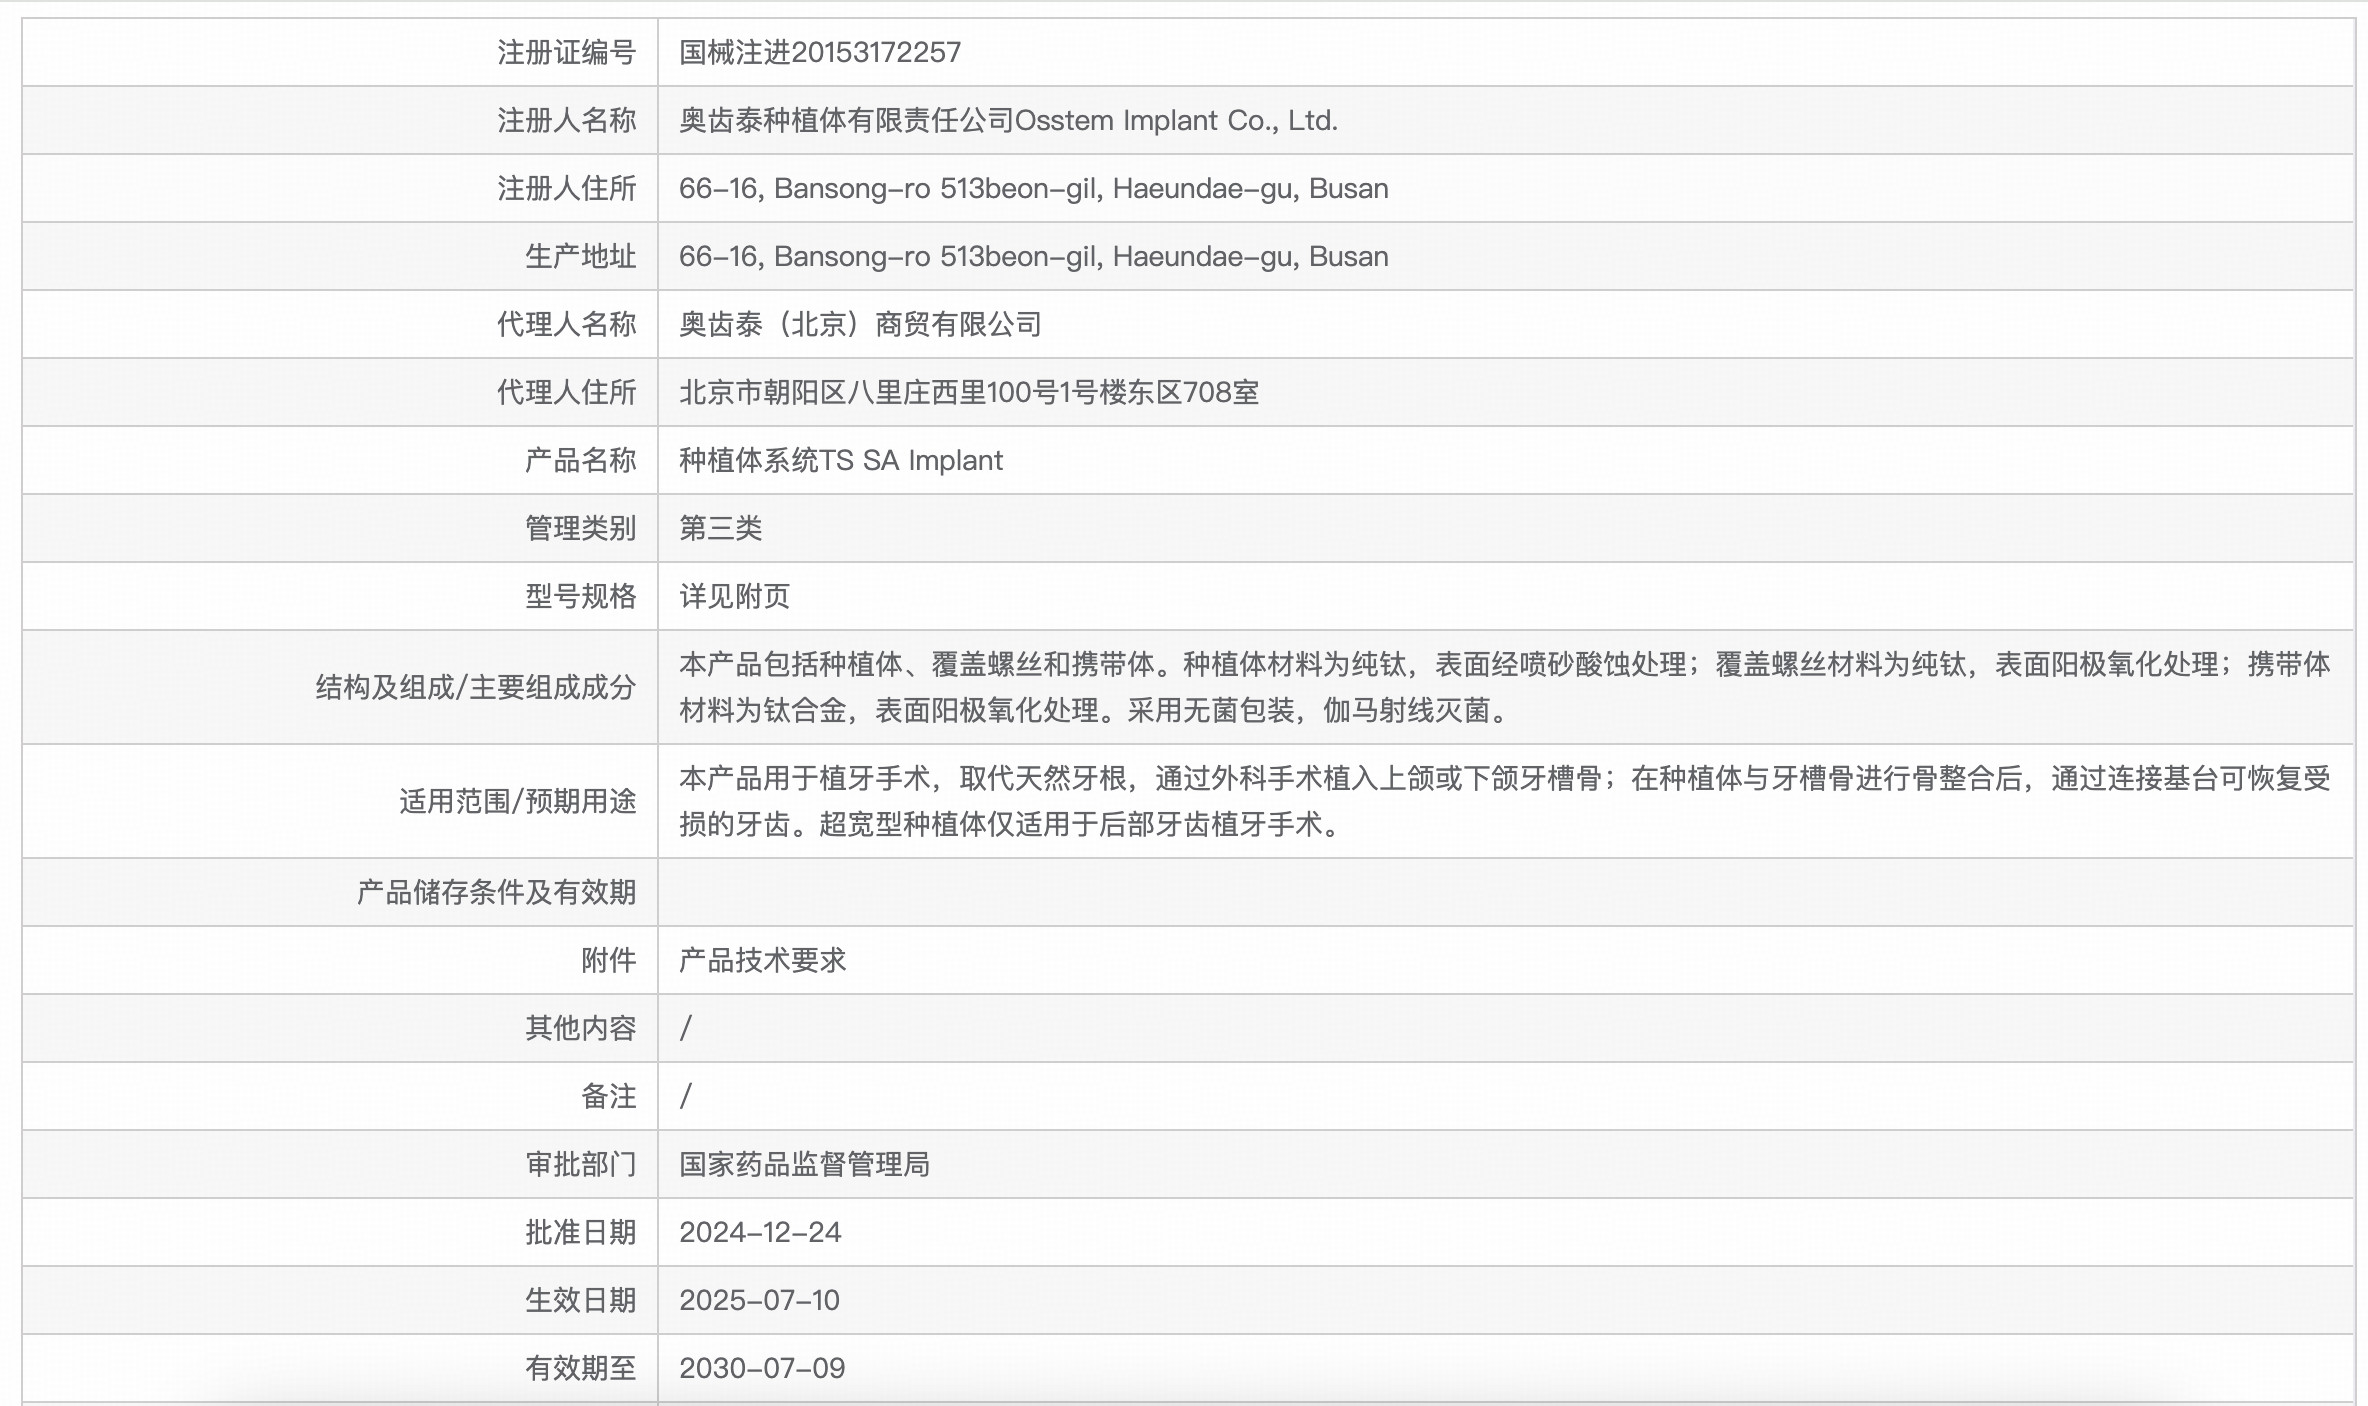This screenshot has width=2368, height=1406.
Task: Click the effective date 2025-07-10
Action: (x=759, y=1300)
